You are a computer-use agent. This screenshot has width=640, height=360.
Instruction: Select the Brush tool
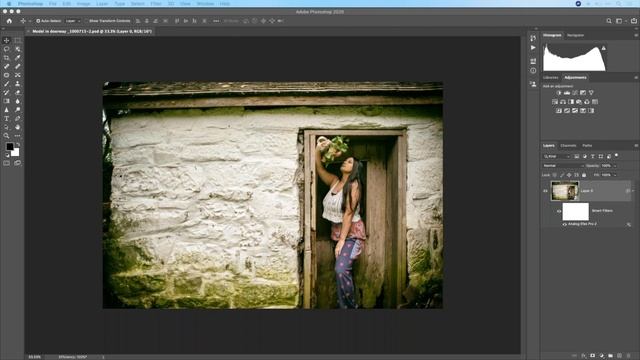(x=7, y=84)
